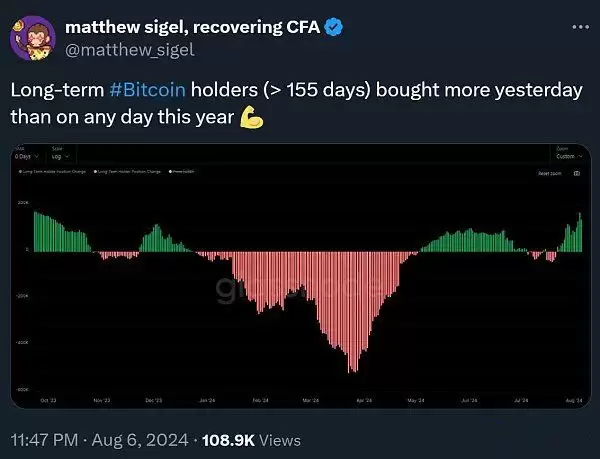Click the blue verified badge
Screen dimensions: 600x459
334,27
